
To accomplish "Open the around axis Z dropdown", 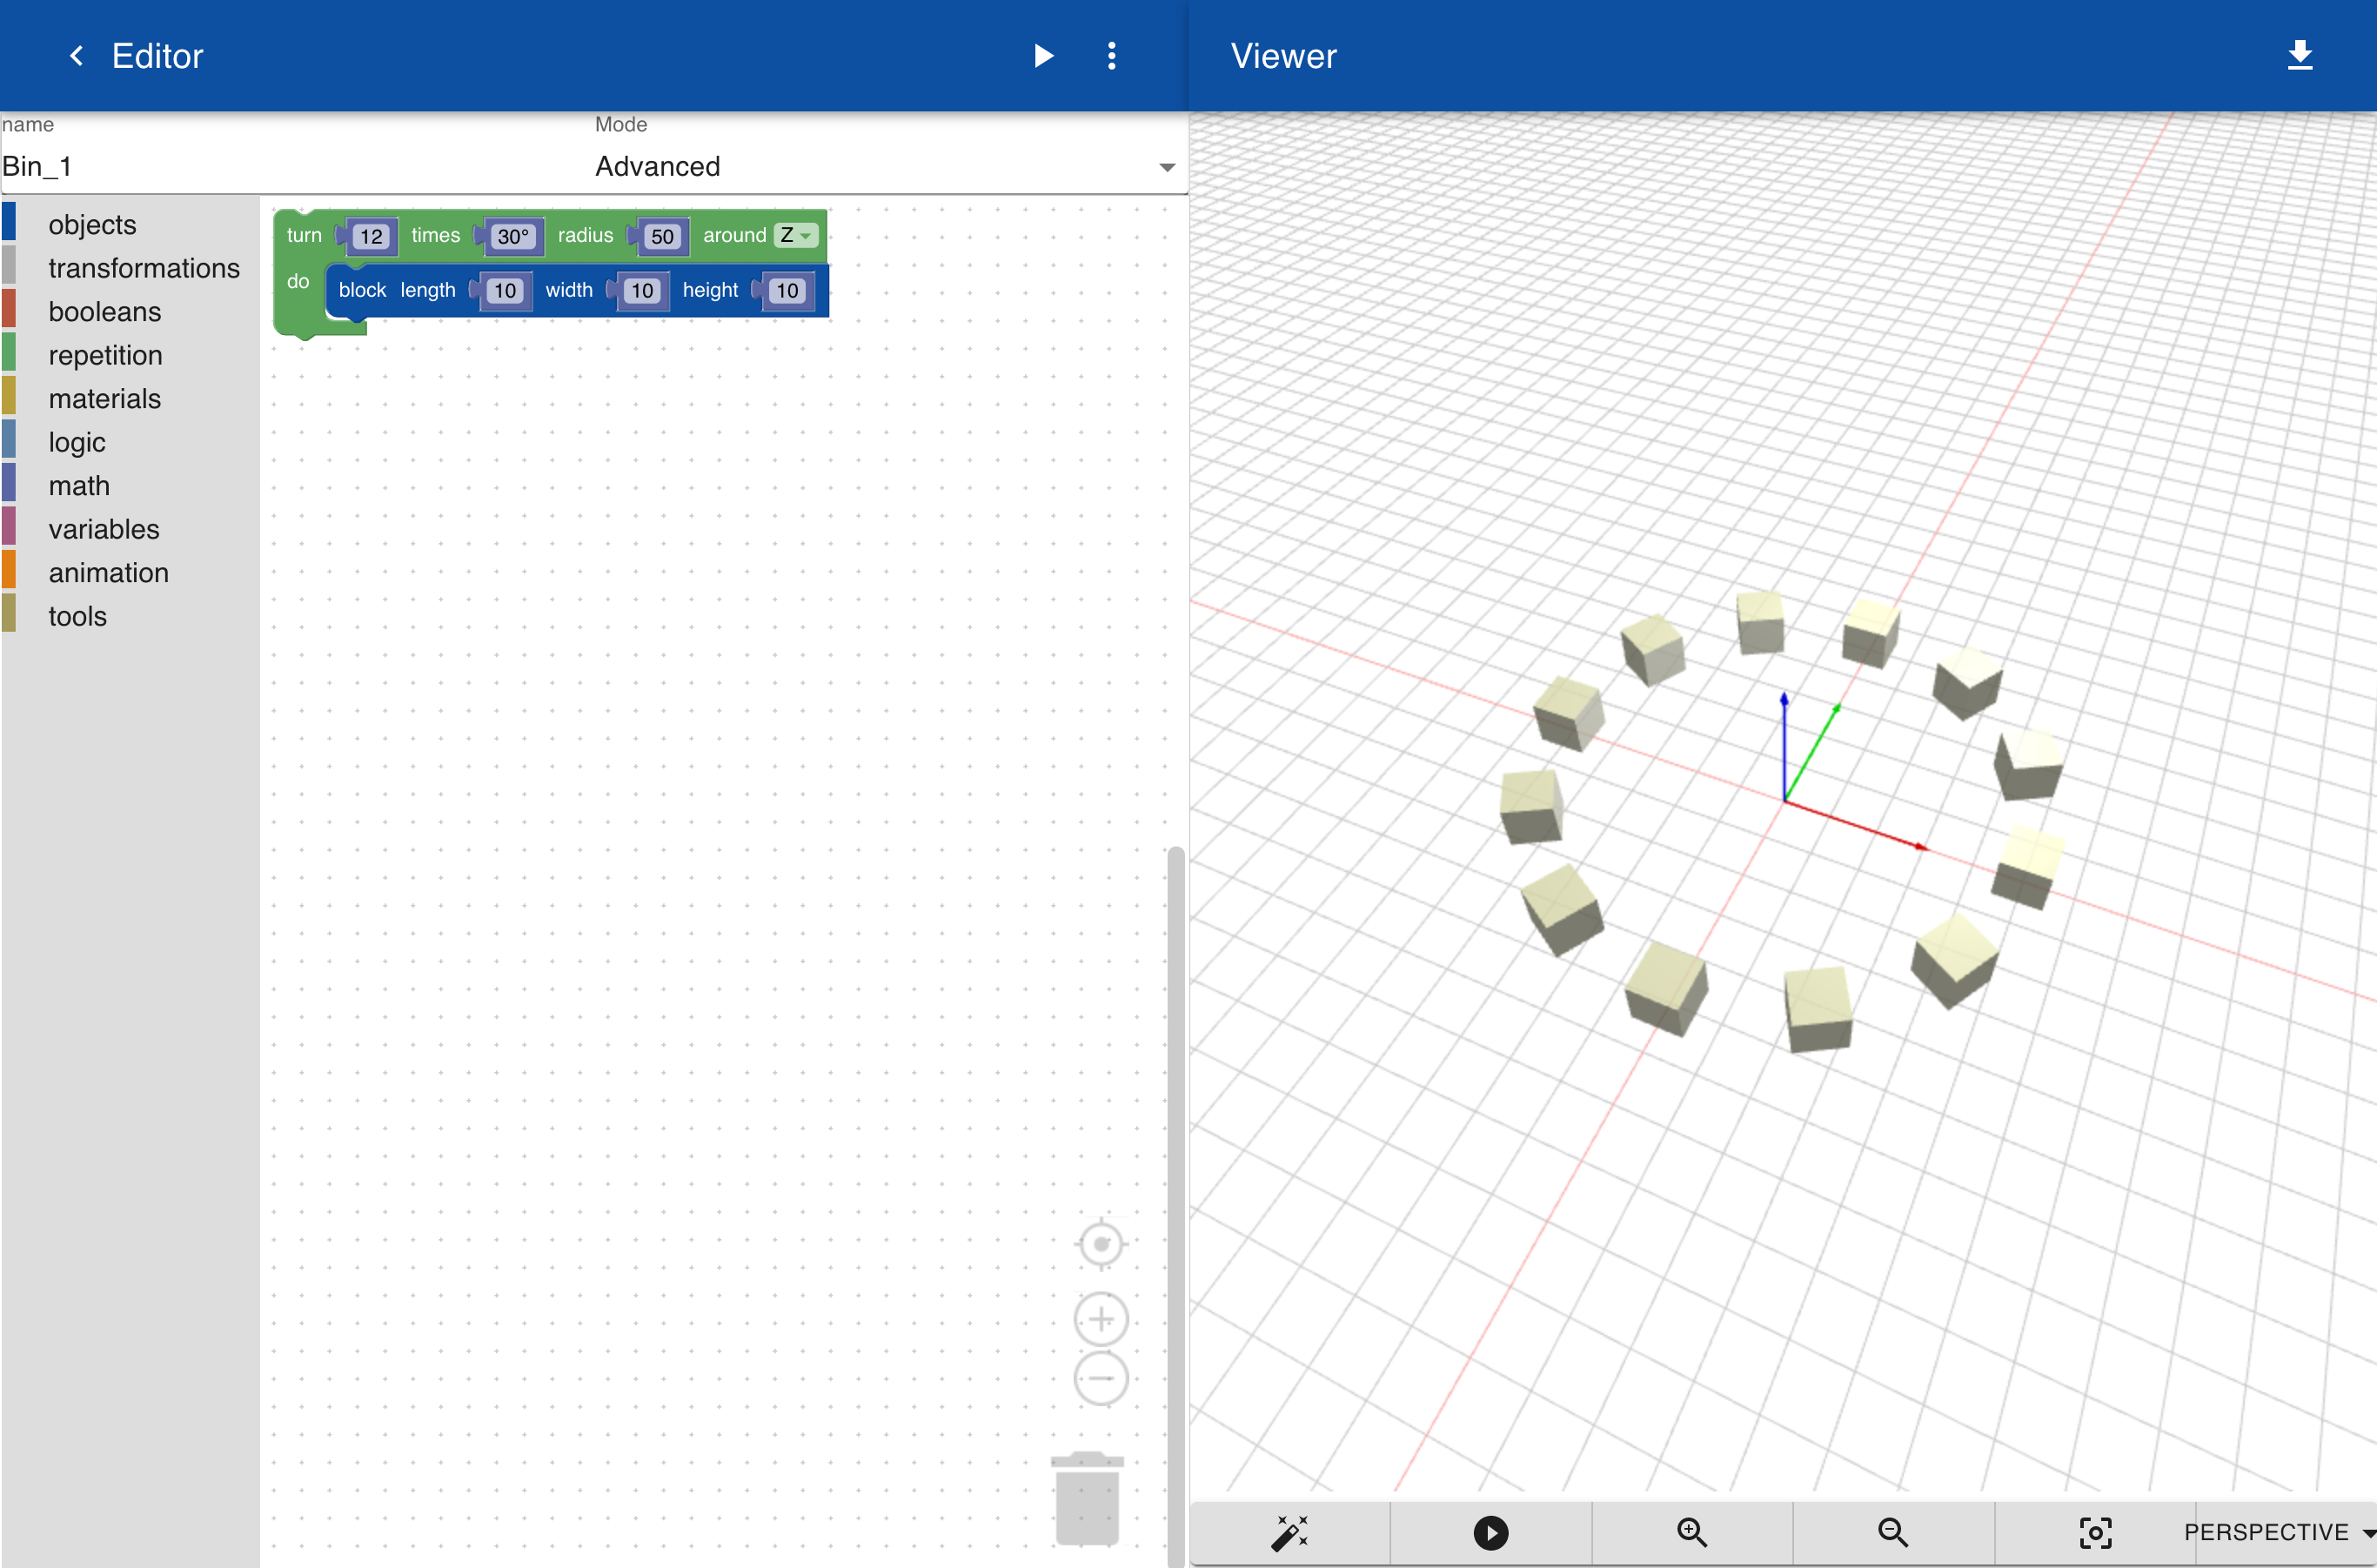I will [796, 235].
